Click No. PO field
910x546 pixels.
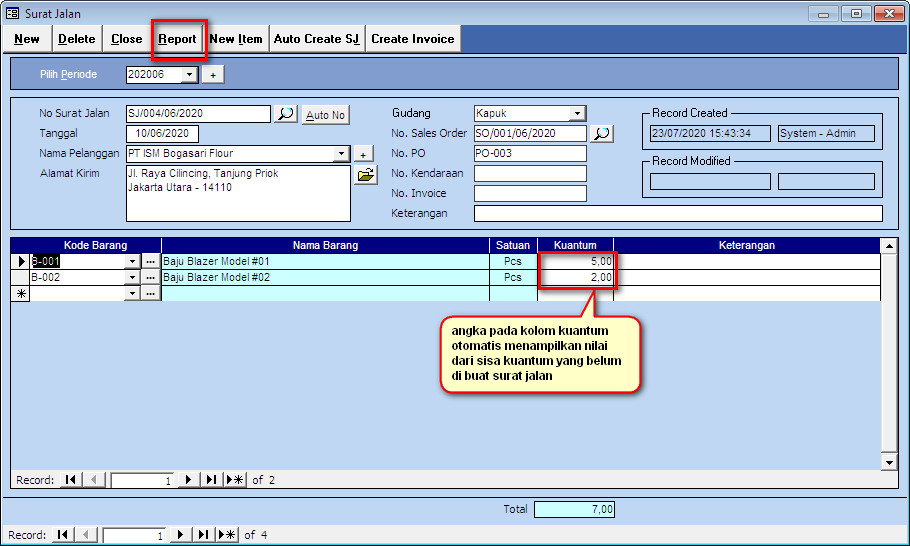point(530,154)
